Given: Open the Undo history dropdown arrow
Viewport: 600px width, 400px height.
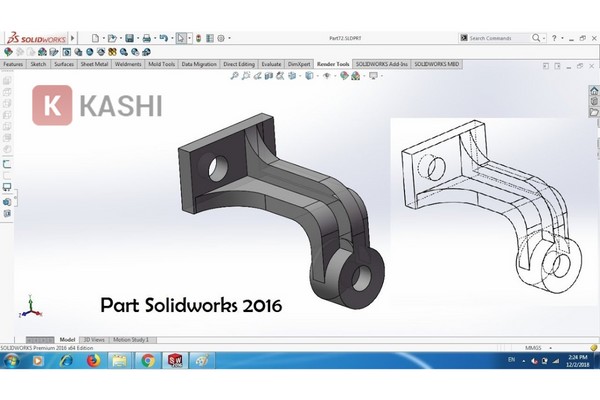Looking at the screenshot, I should click(172, 38).
